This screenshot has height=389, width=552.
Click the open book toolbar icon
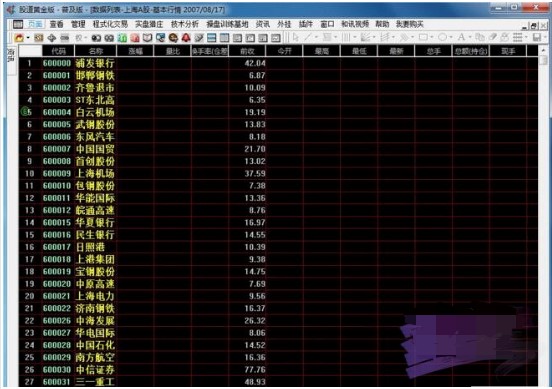pyautogui.click(x=148, y=38)
